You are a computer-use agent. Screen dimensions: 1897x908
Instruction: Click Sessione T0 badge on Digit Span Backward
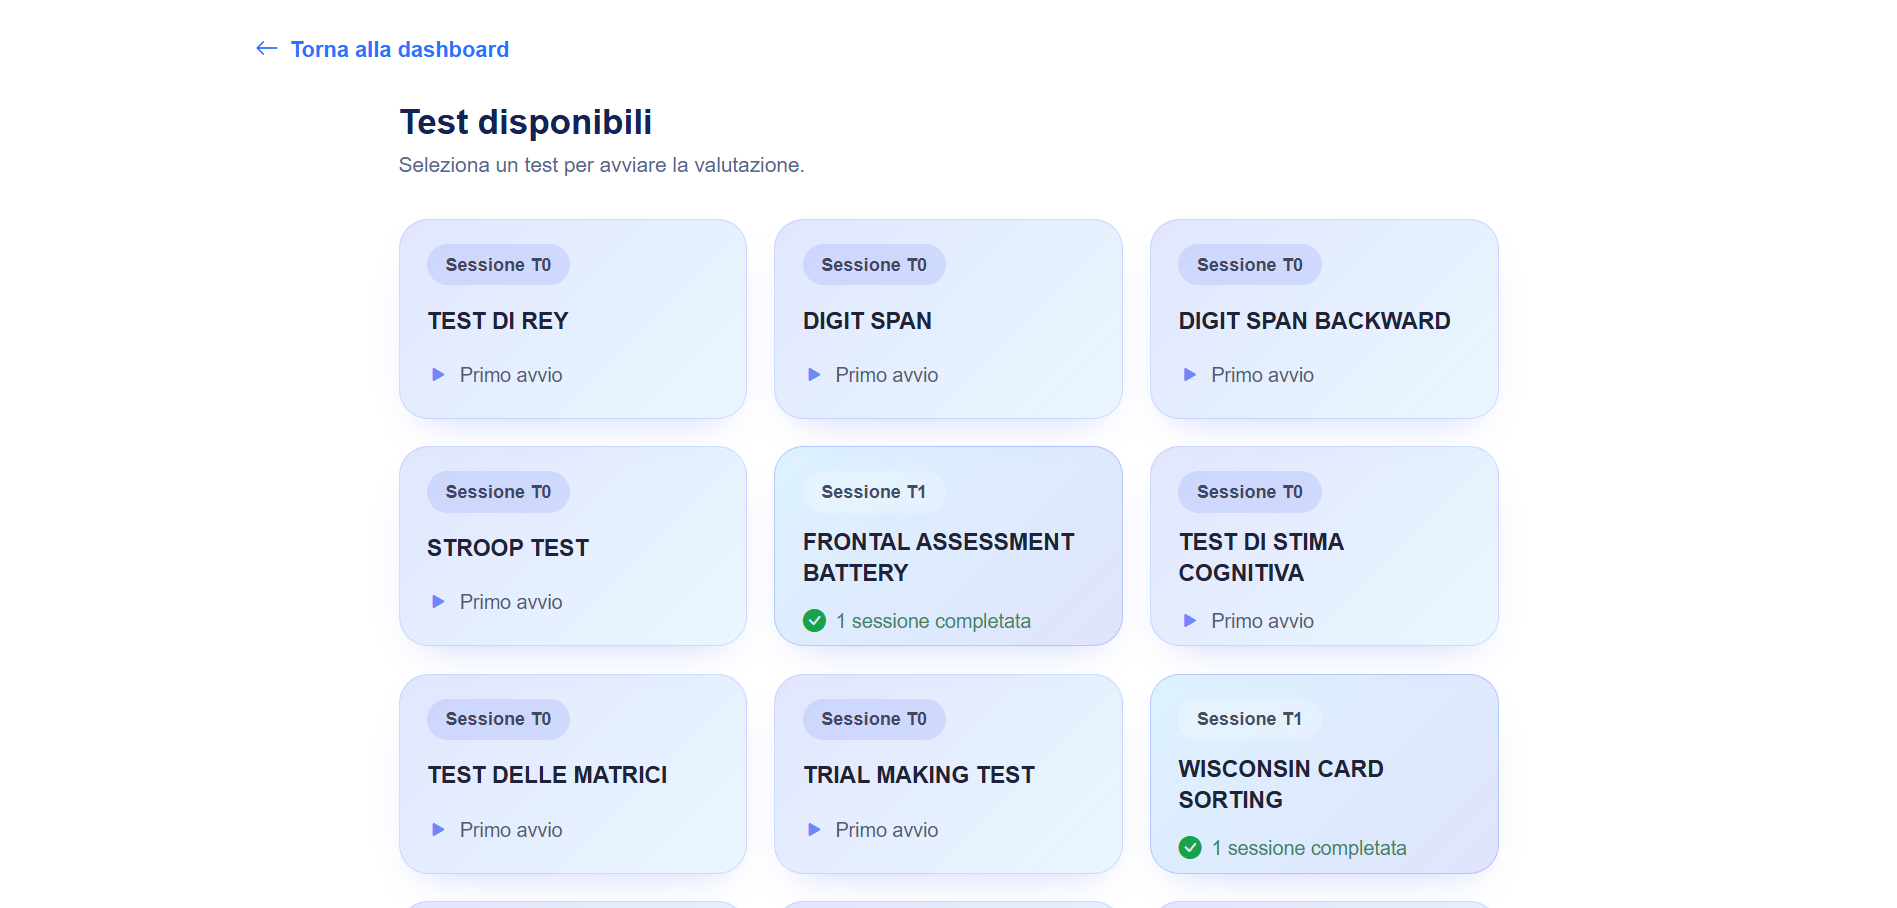coord(1249,265)
